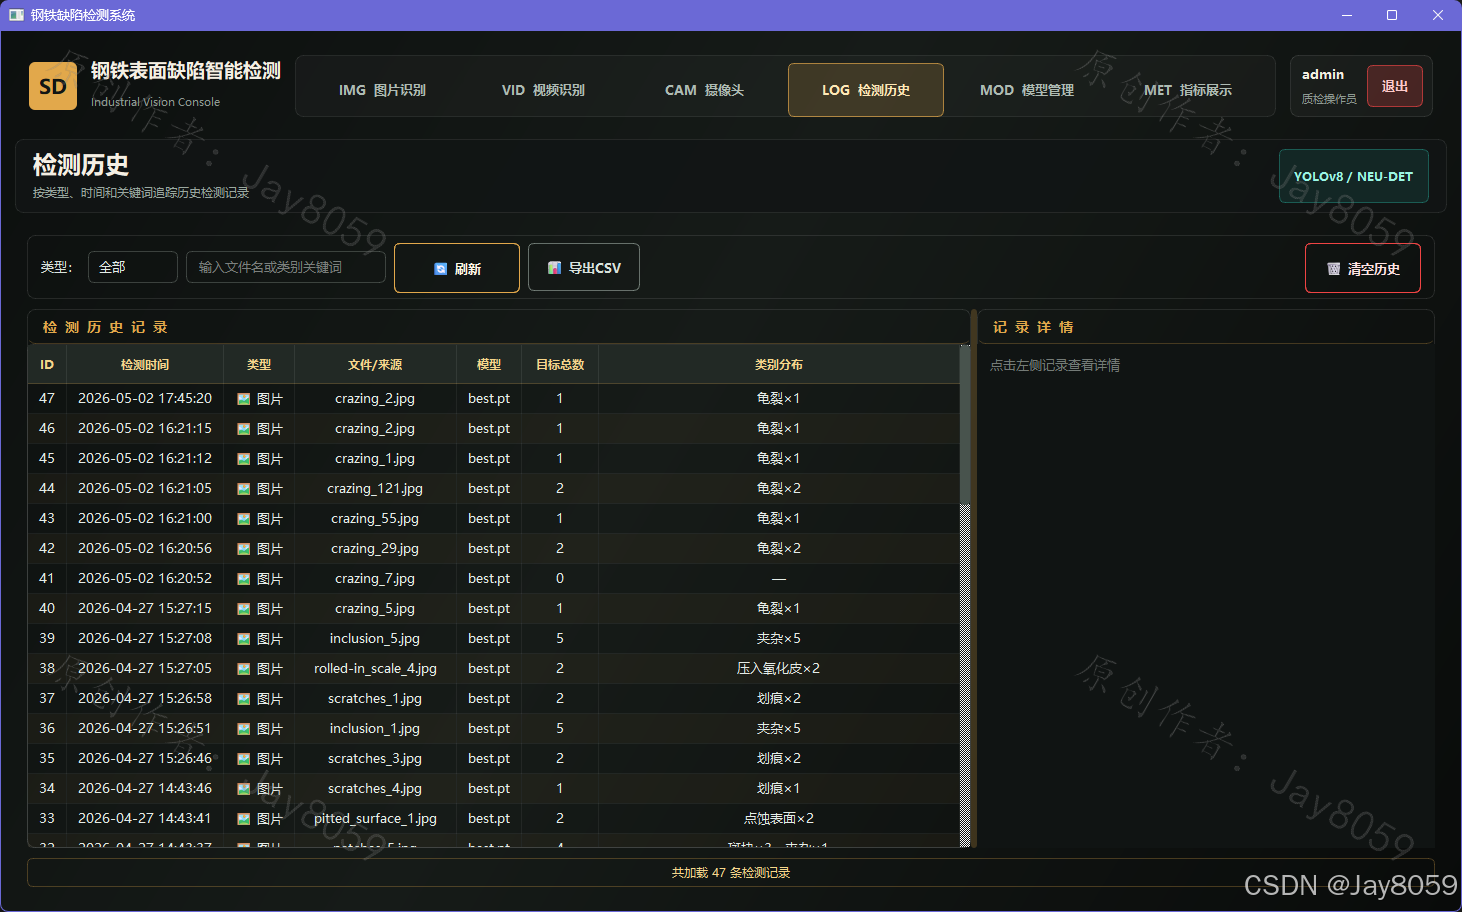Sort by the 检测时间 column header

(x=145, y=364)
